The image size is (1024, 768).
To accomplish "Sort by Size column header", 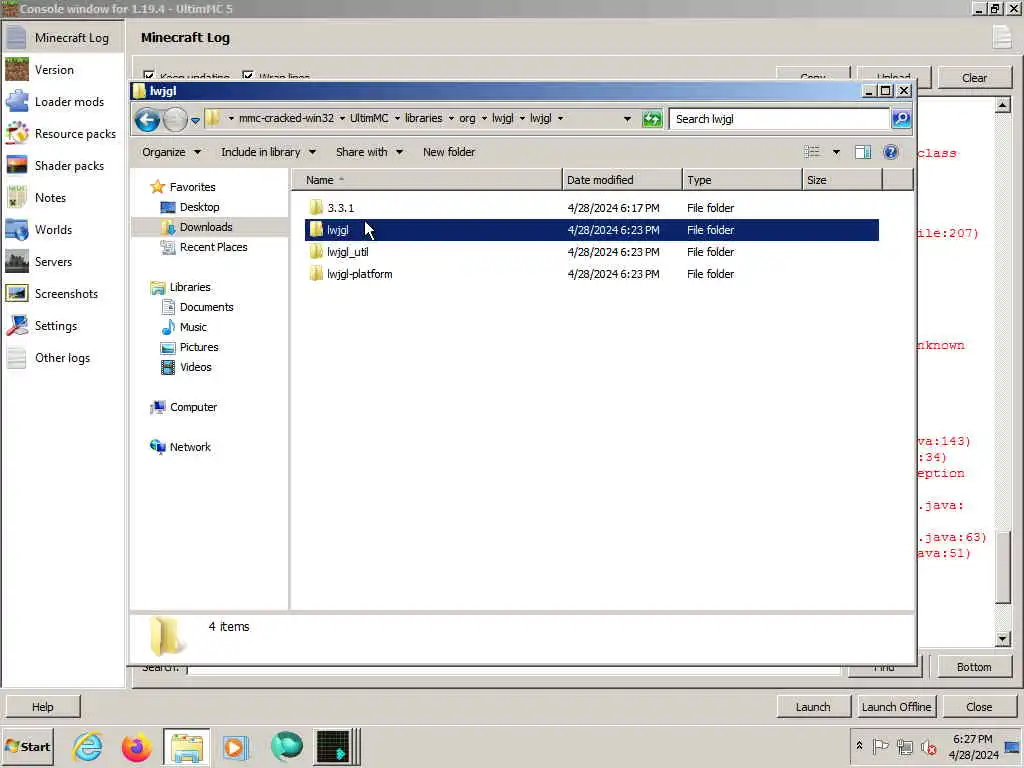I will click(842, 180).
